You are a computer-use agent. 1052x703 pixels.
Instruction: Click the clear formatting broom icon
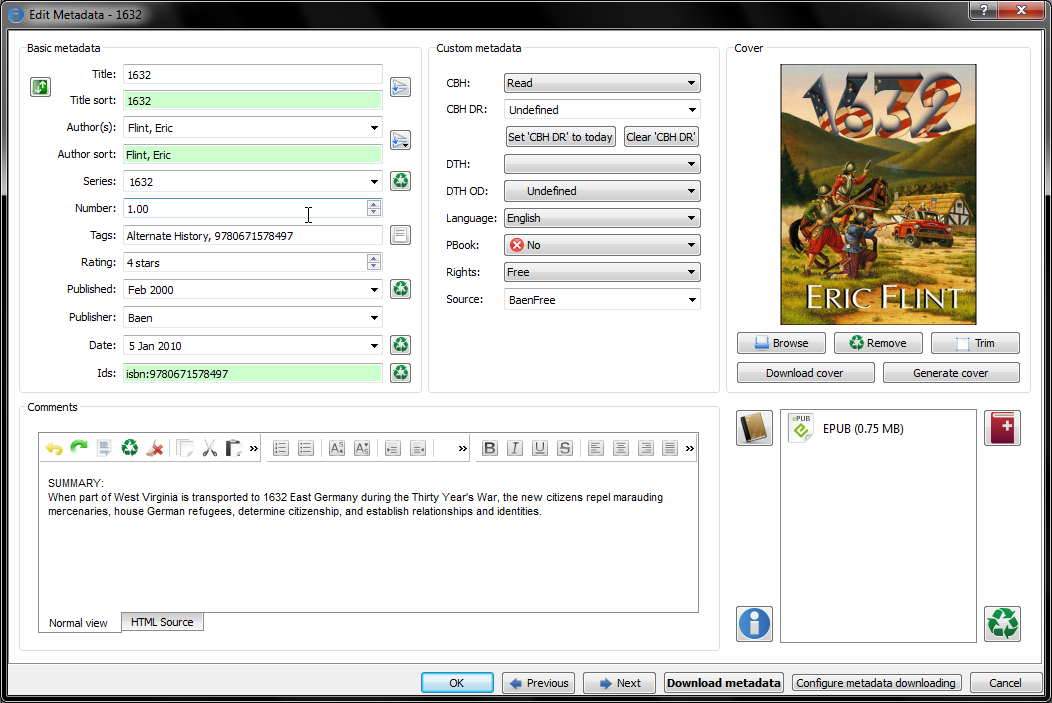(x=155, y=448)
